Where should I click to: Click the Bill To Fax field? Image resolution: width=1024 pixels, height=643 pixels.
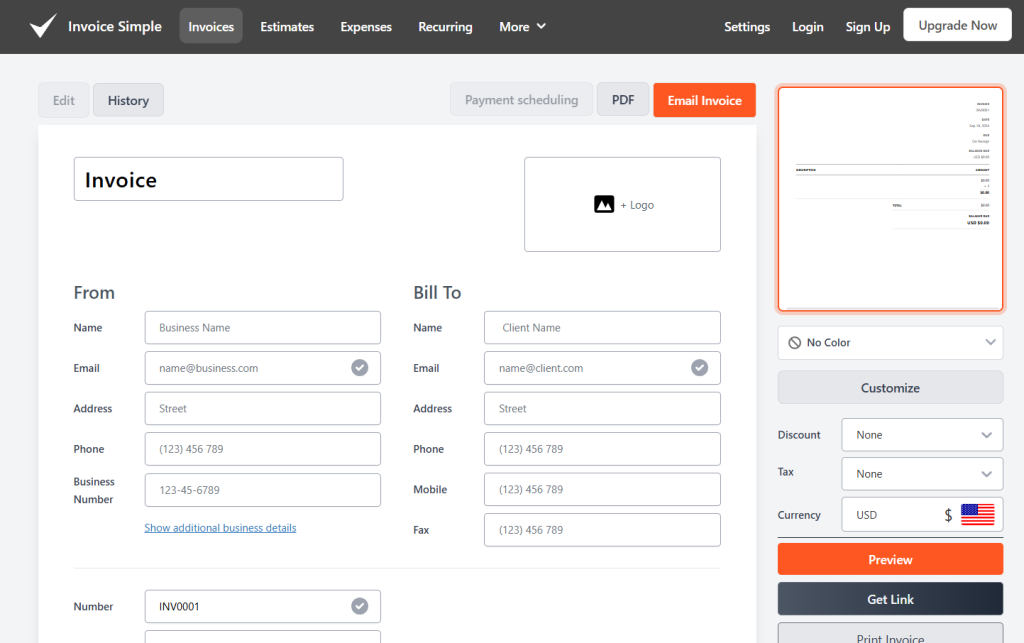(602, 530)
